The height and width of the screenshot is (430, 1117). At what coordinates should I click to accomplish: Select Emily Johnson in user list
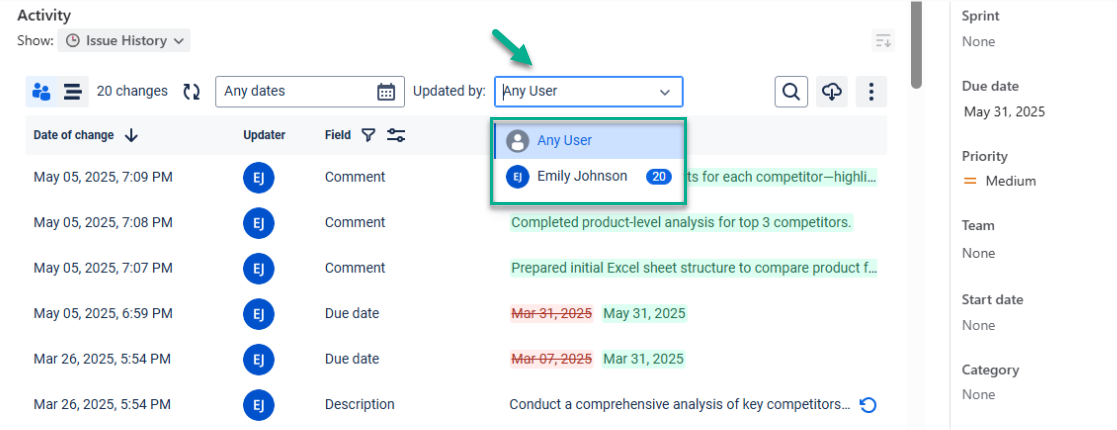[582, 177]
